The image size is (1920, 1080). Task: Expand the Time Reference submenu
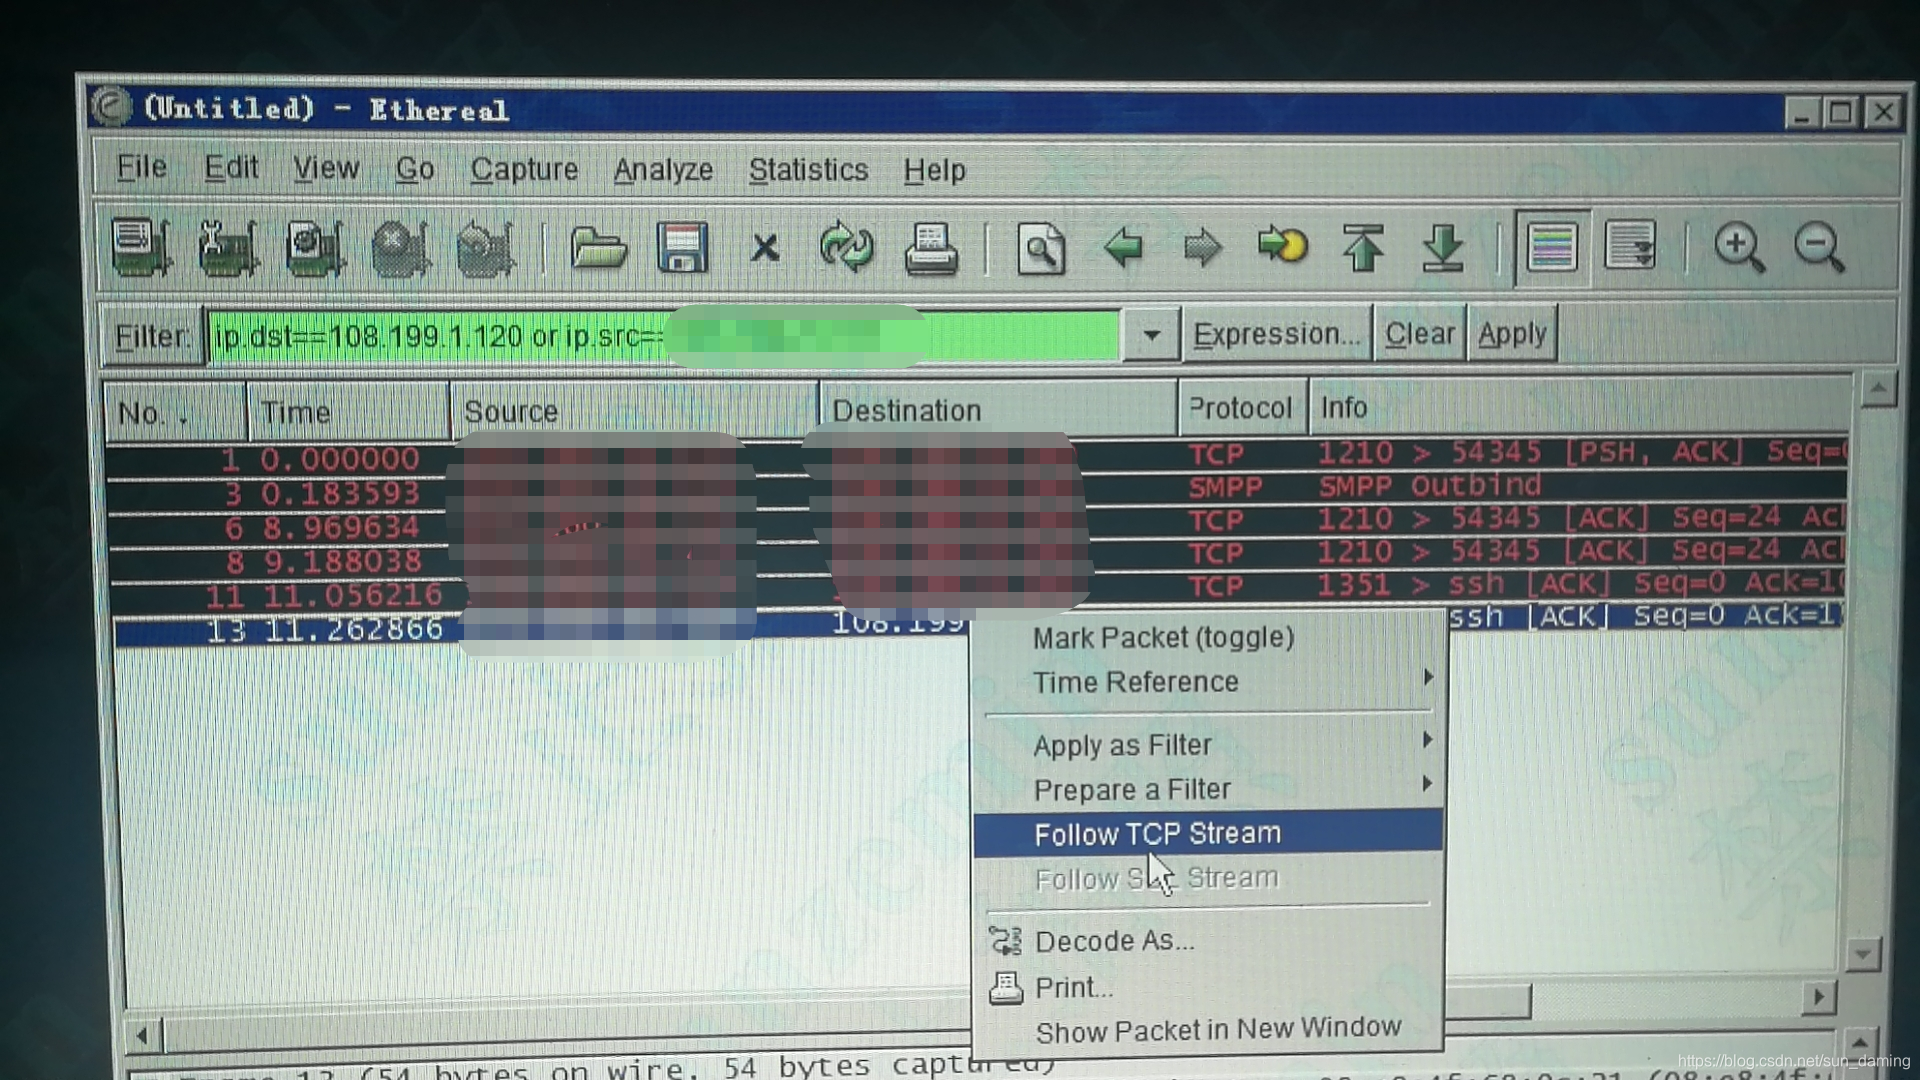1135,682
